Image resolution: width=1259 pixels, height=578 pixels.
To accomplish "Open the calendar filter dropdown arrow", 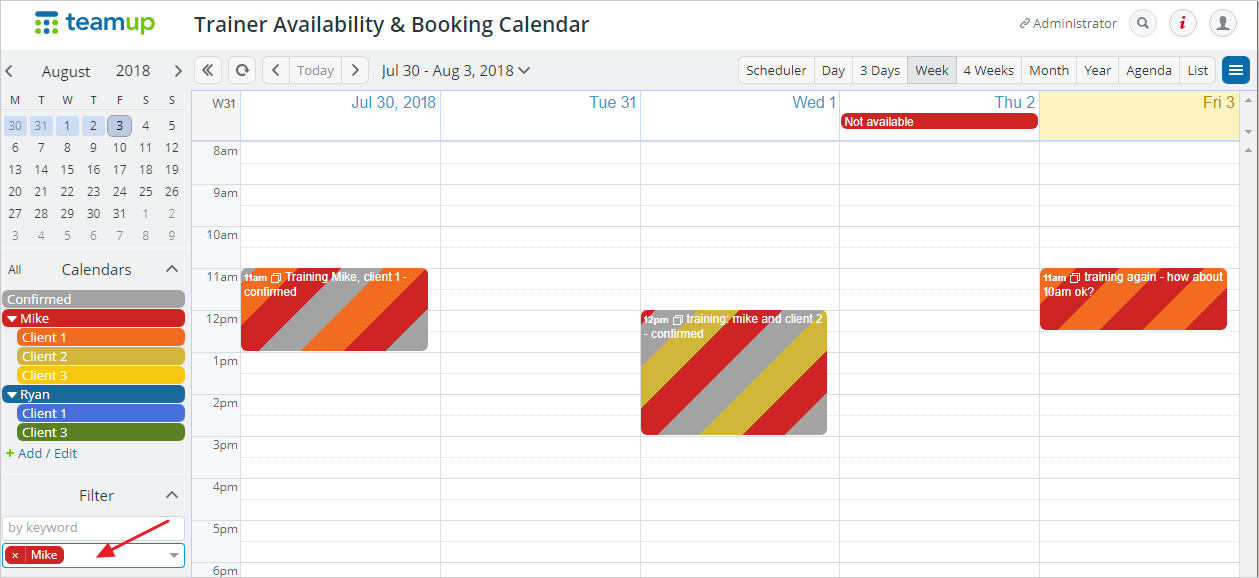I will pos(174,555).
